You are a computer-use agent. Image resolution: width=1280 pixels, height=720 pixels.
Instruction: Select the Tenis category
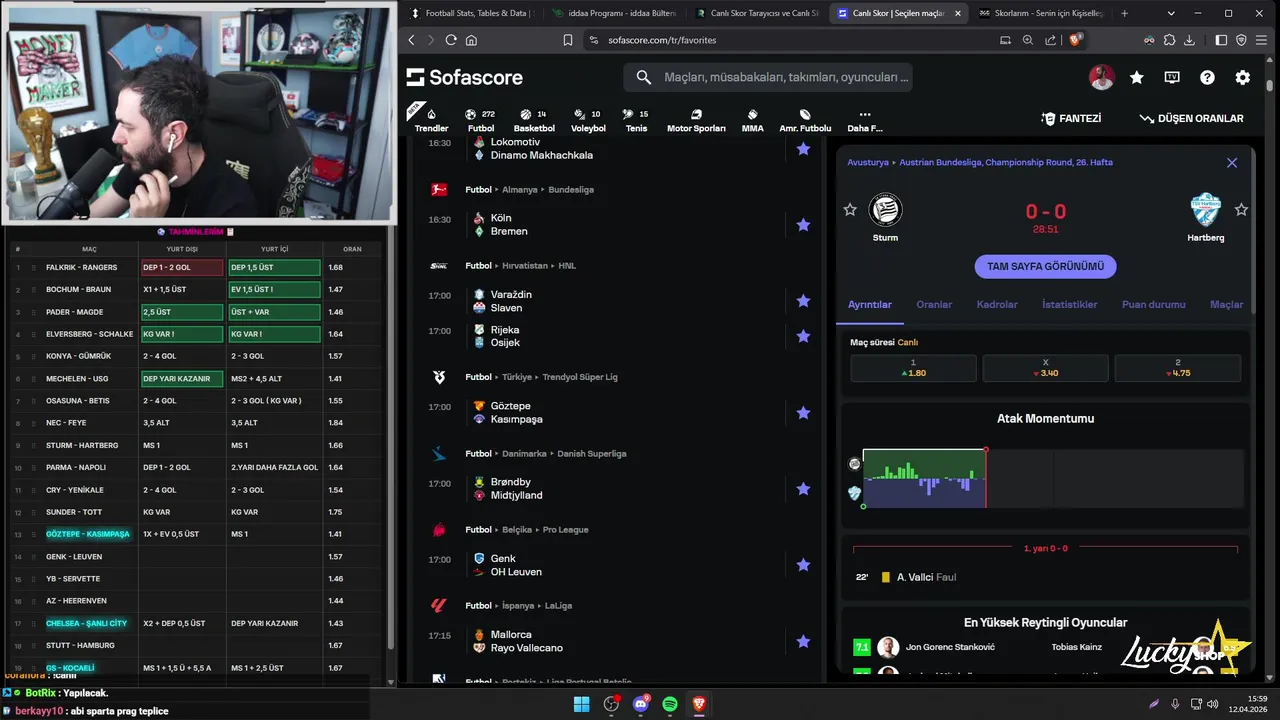pos(636,120)
